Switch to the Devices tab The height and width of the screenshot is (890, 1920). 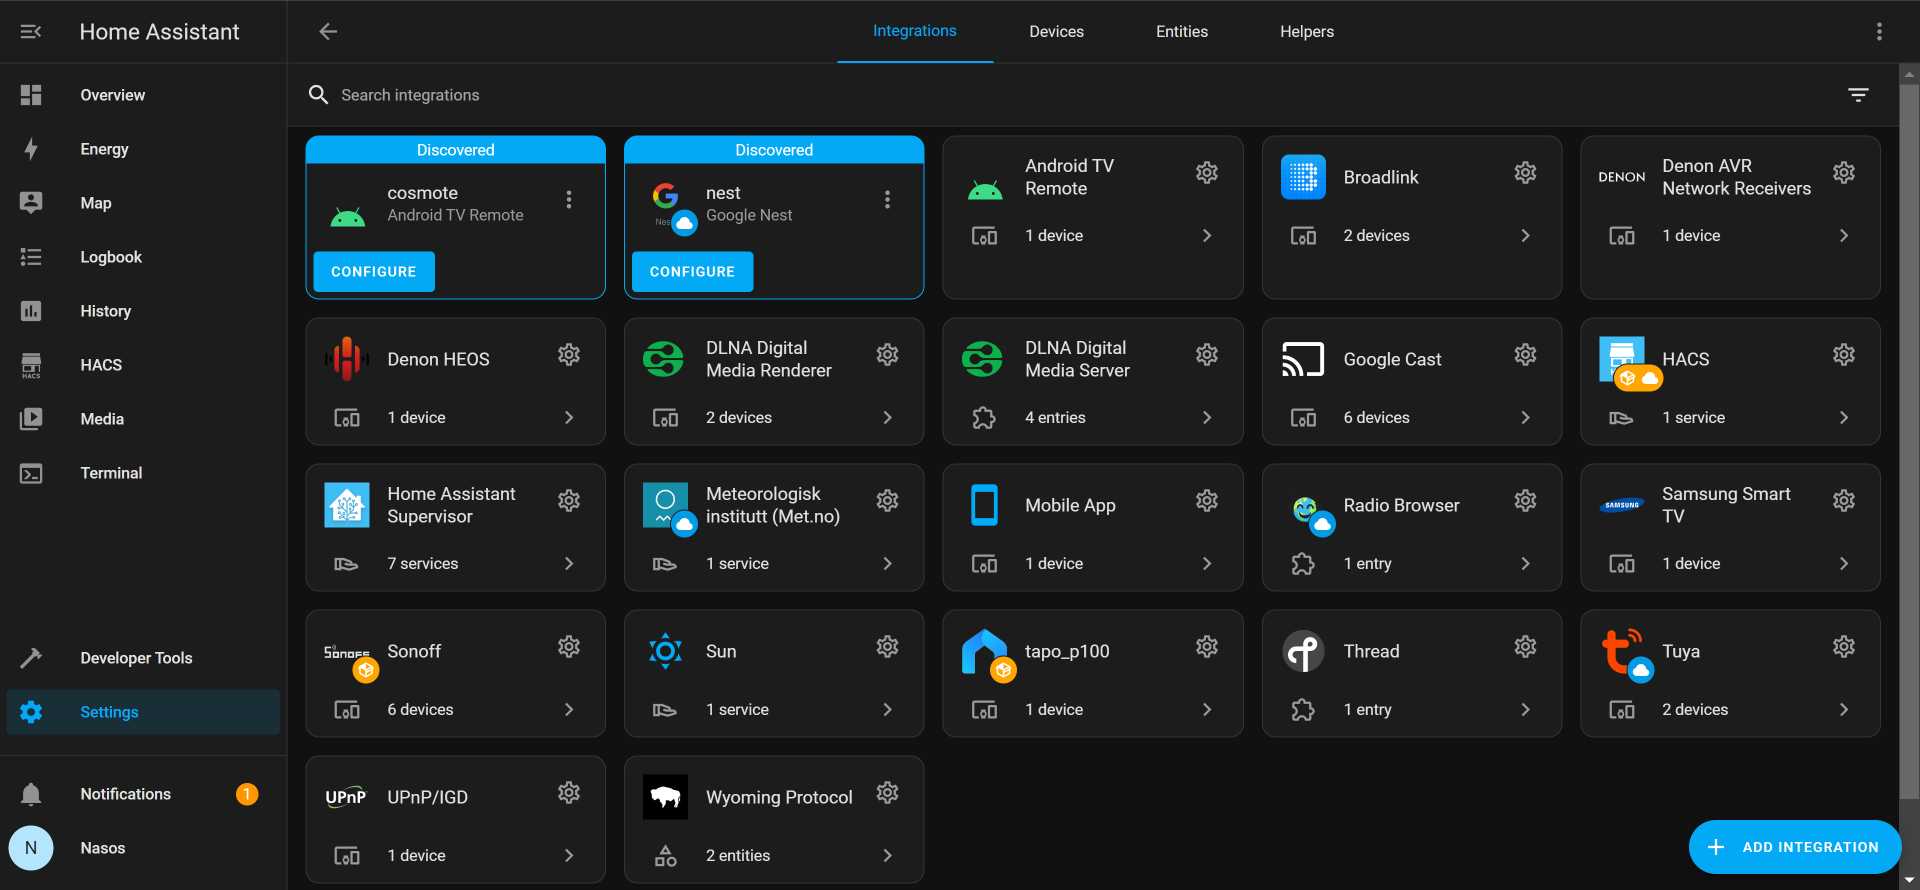[x=1056, y=32]
